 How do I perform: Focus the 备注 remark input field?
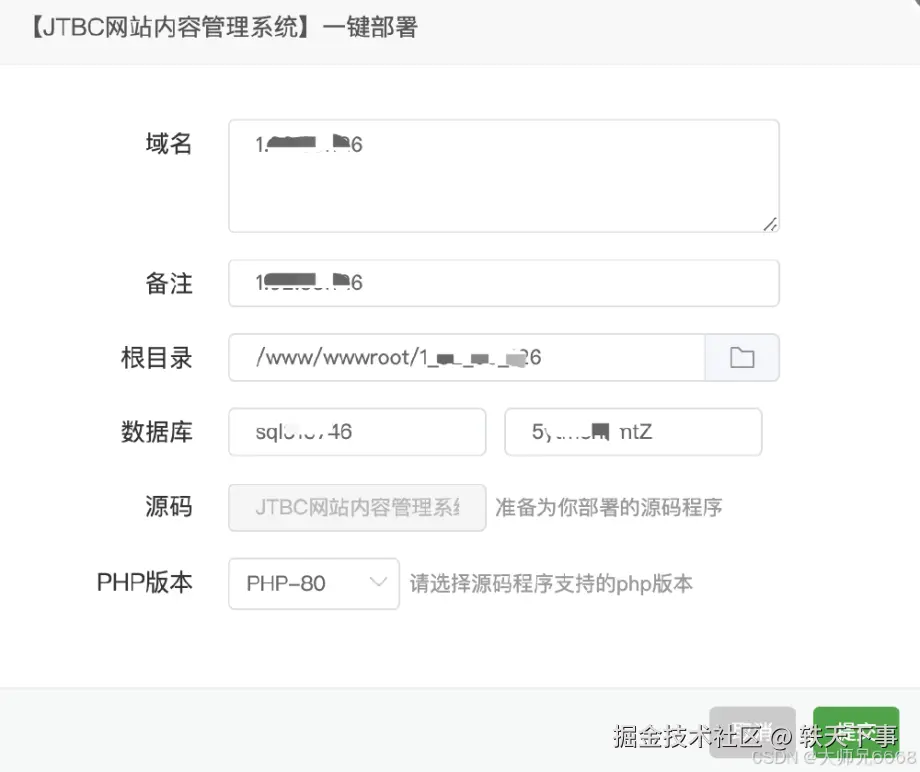[x=504, y=283]
